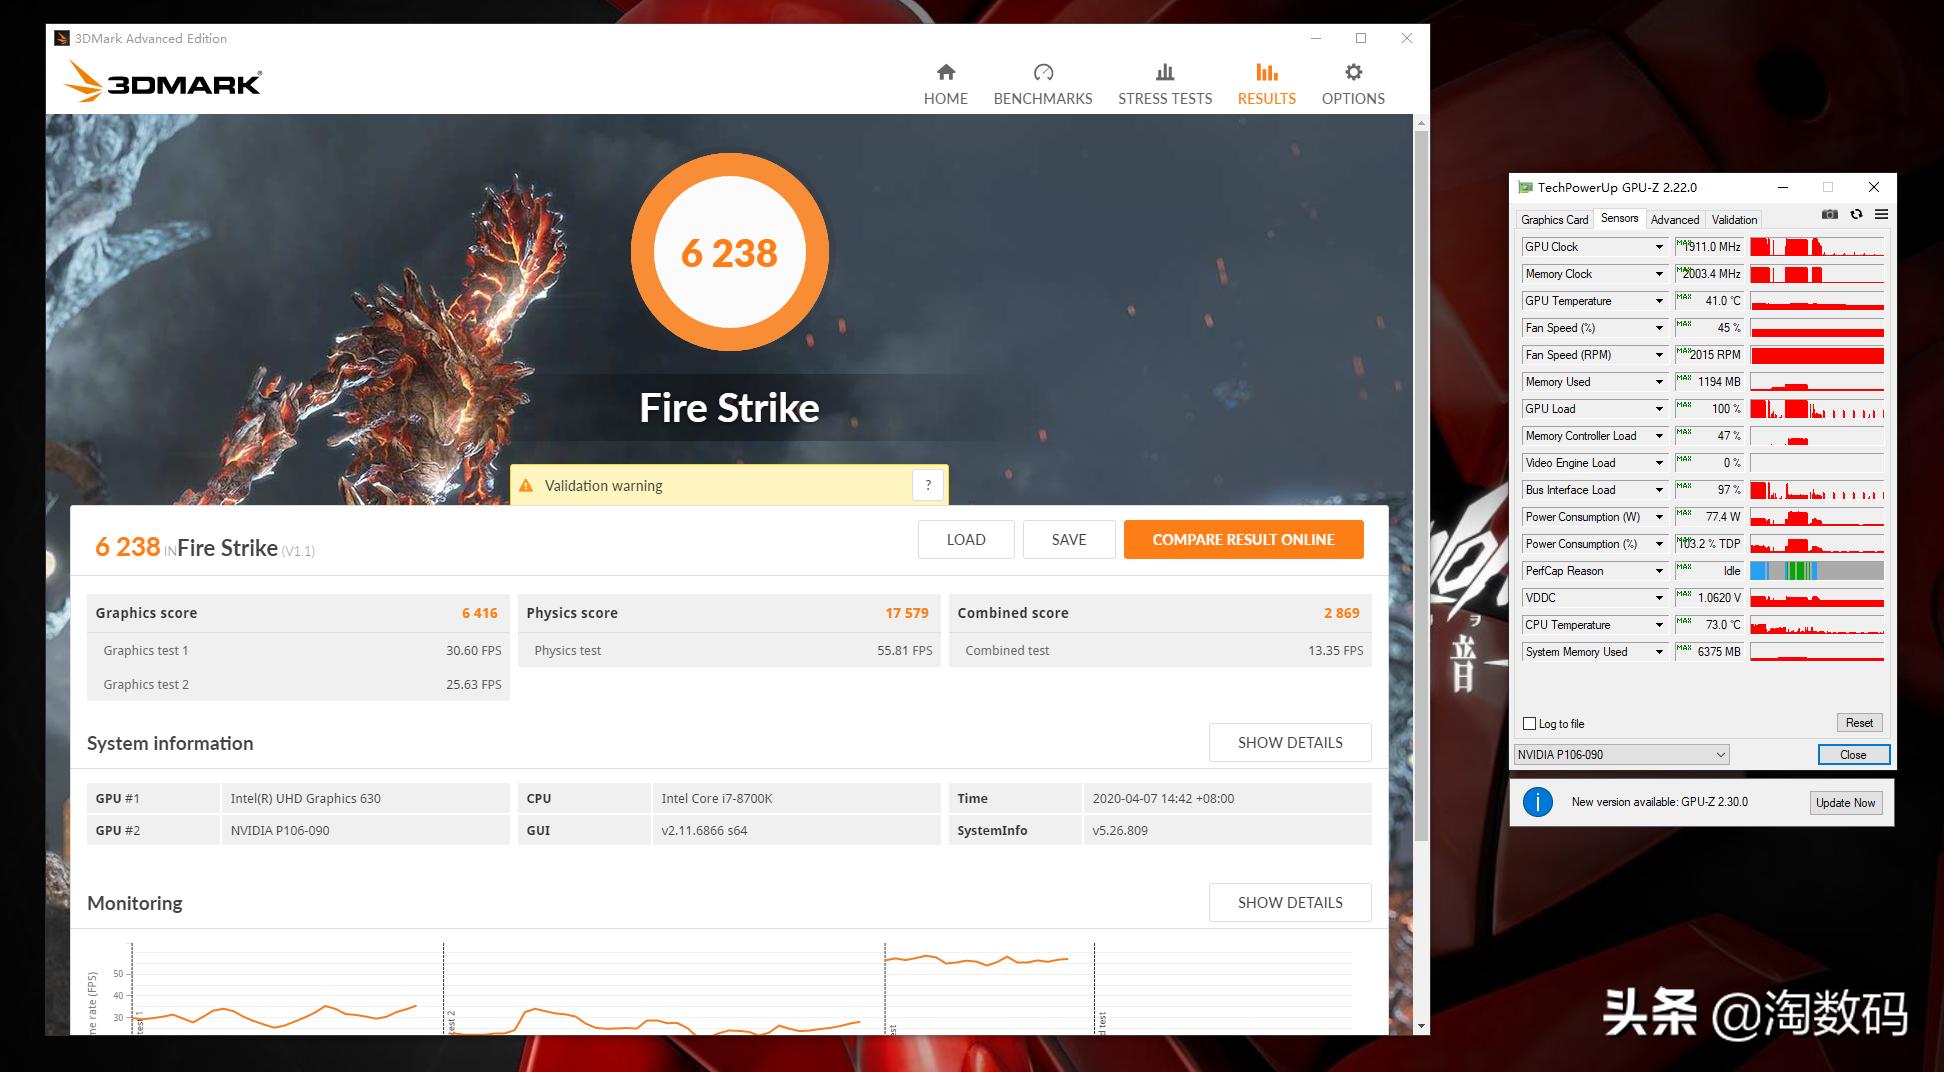
Task: Open the Power Consumption (W) sensor dropdown
Action: (1659, 517)
